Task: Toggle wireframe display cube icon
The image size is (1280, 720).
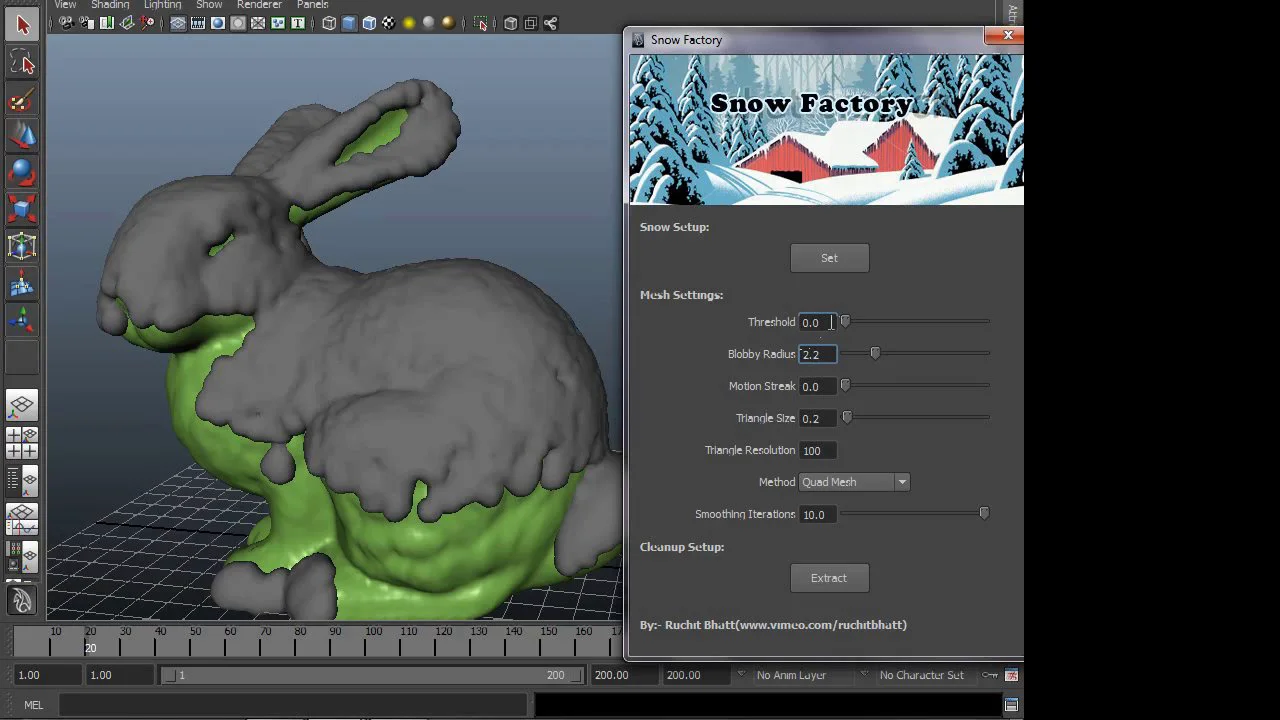Action: click(x=329, y=23)
